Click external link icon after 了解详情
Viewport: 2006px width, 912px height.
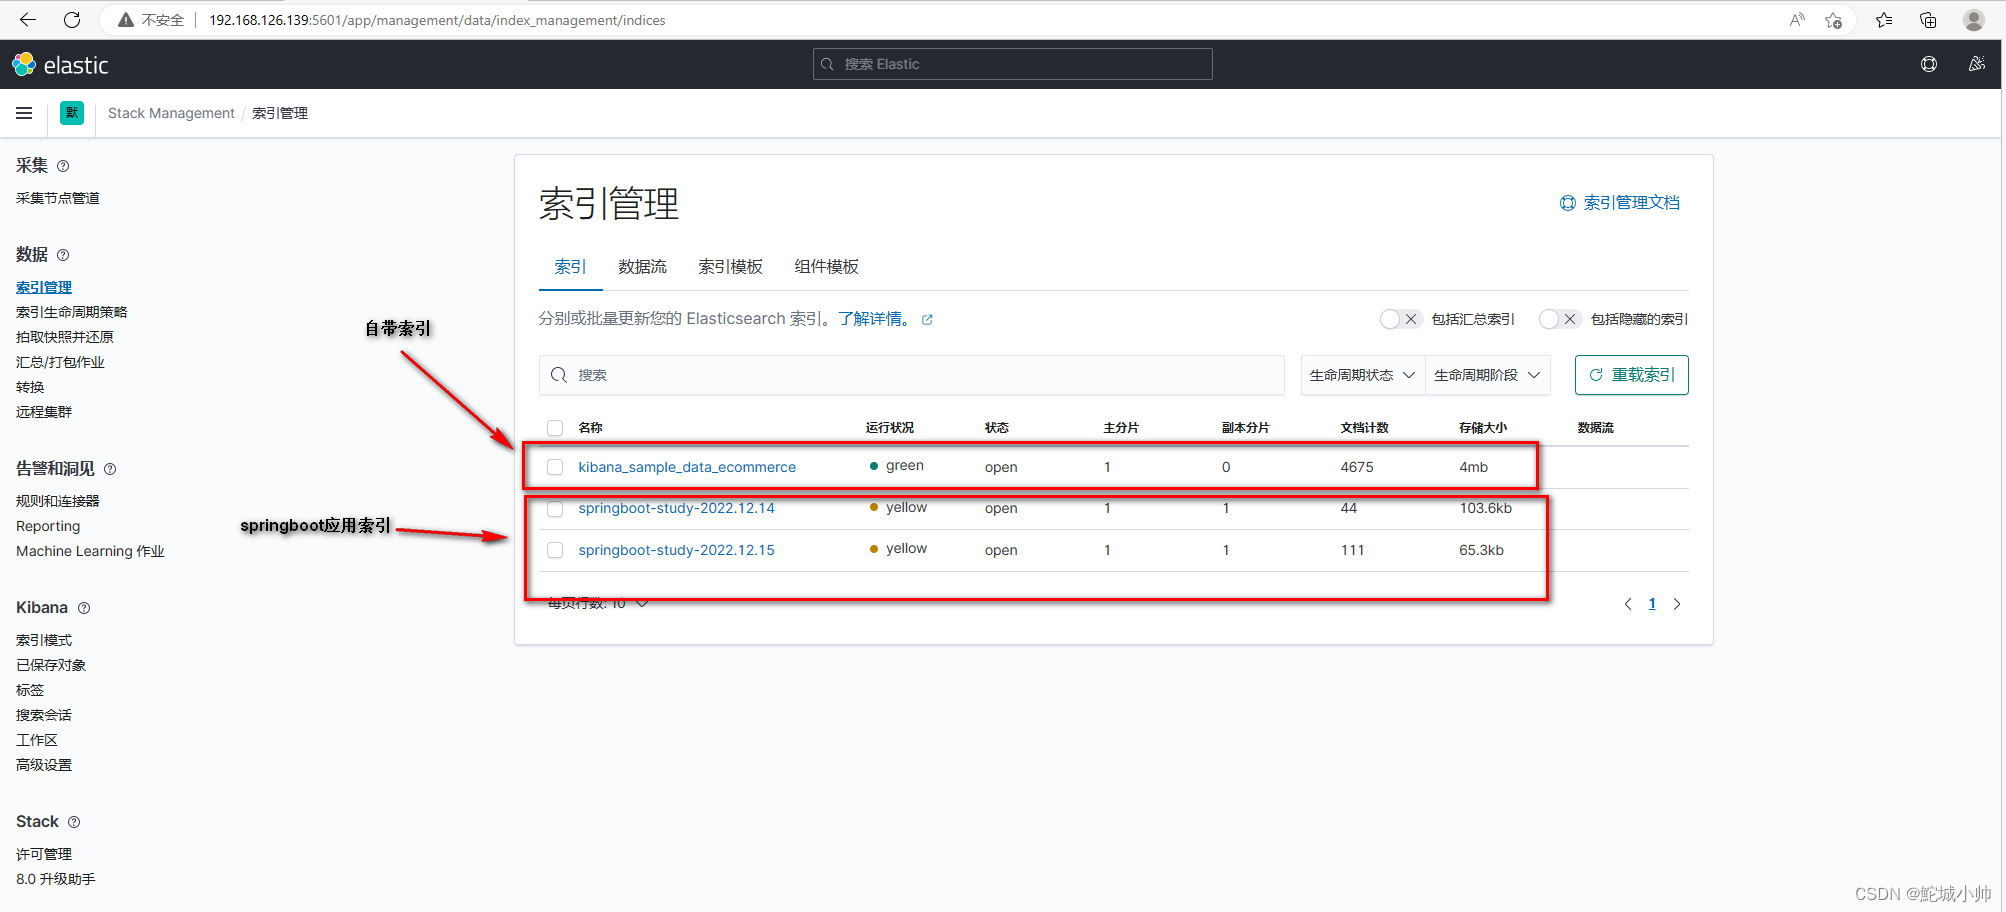[927, 320]
